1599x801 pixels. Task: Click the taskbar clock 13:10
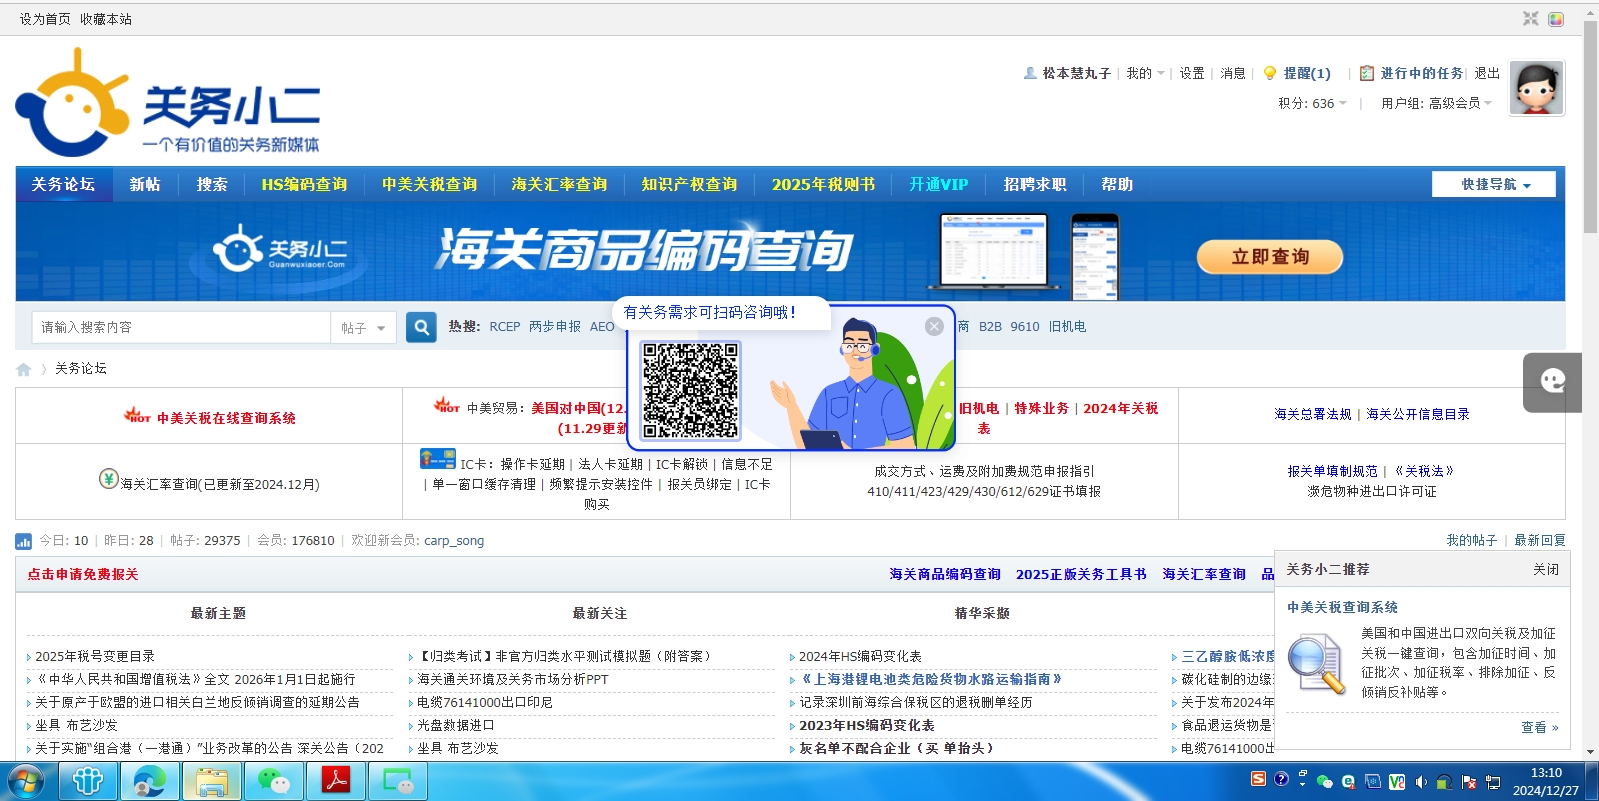click(1546, 773)
